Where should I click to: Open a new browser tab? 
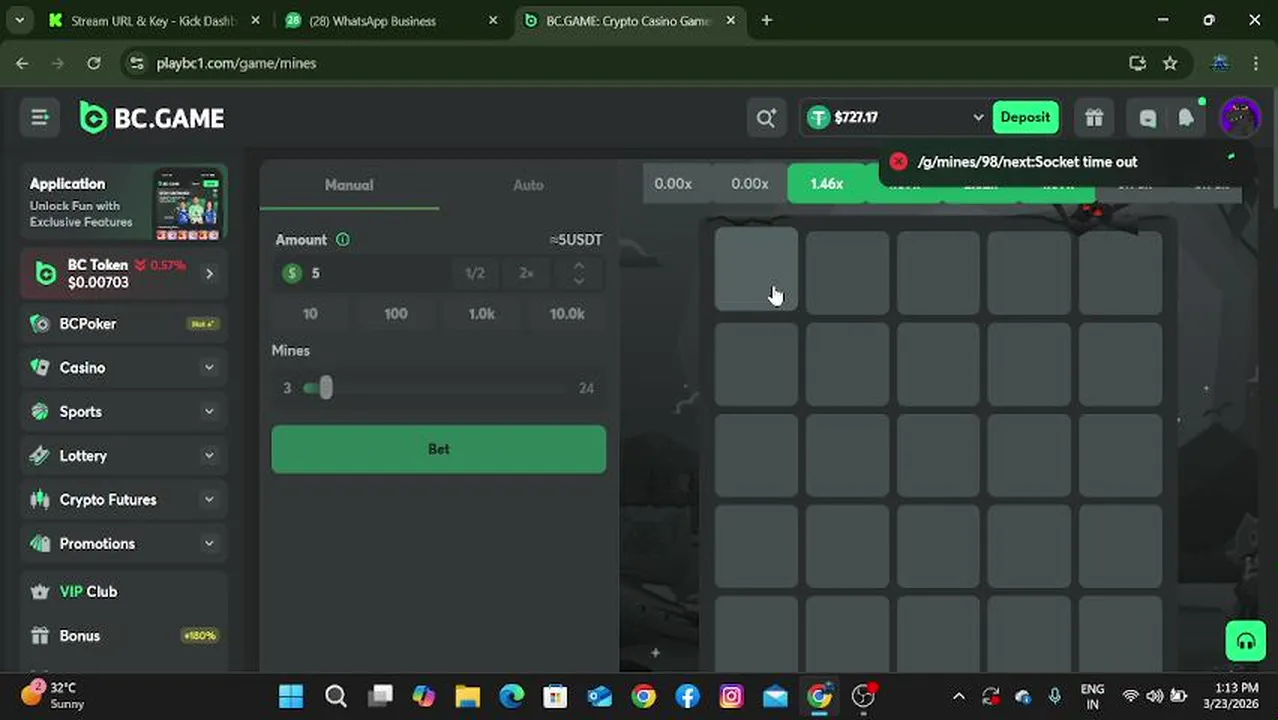[x=766, y=20]
